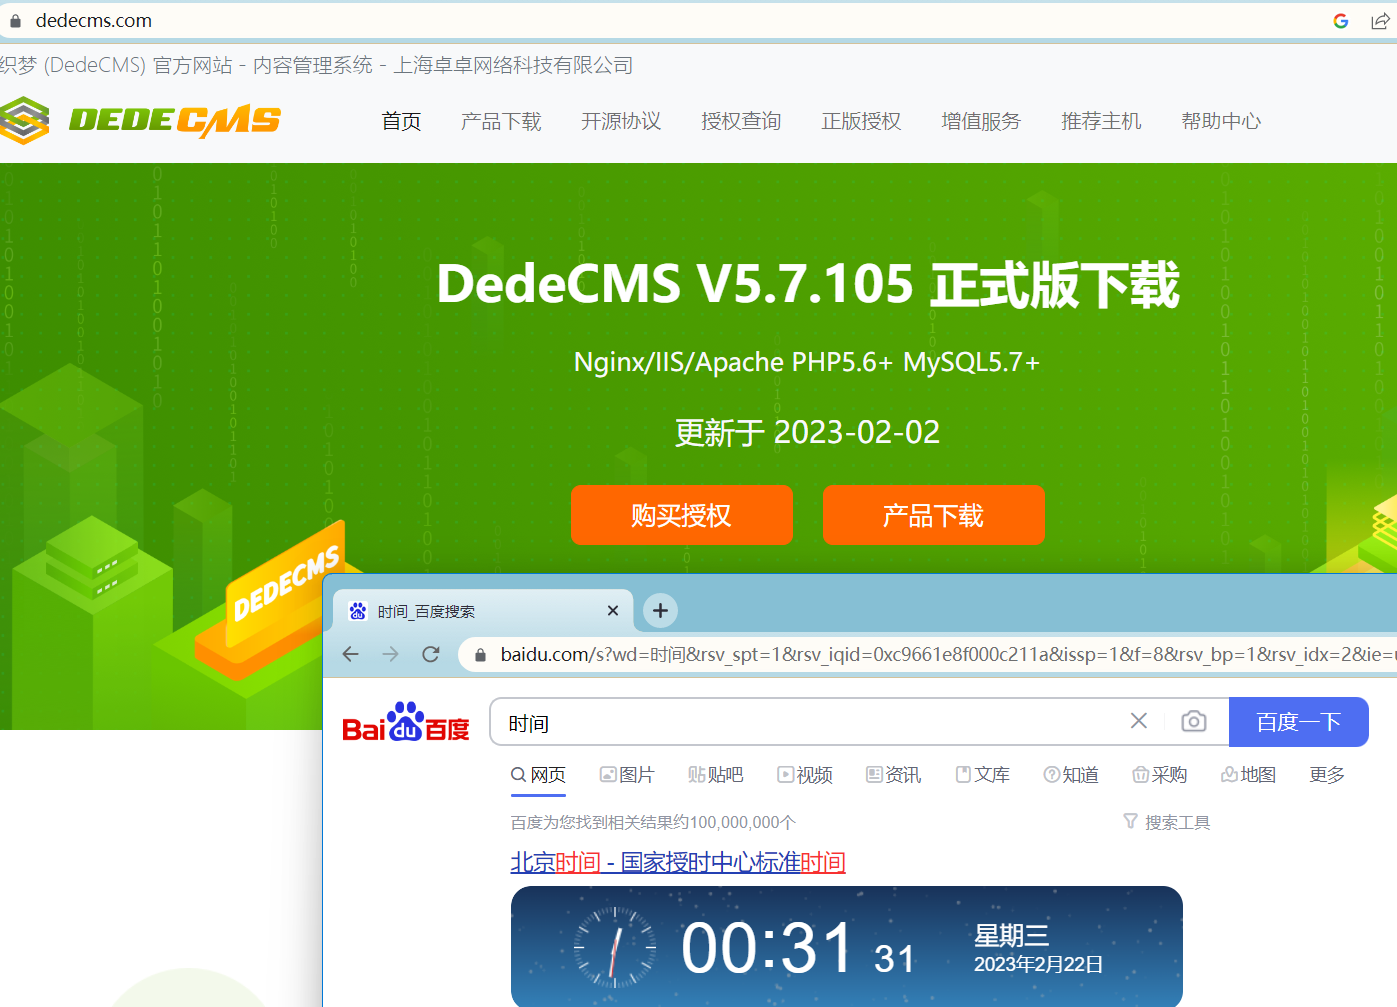Switch to the 图片 results tab
The width and height of the screenshot is (1397, 1007).
pos(627,775)
